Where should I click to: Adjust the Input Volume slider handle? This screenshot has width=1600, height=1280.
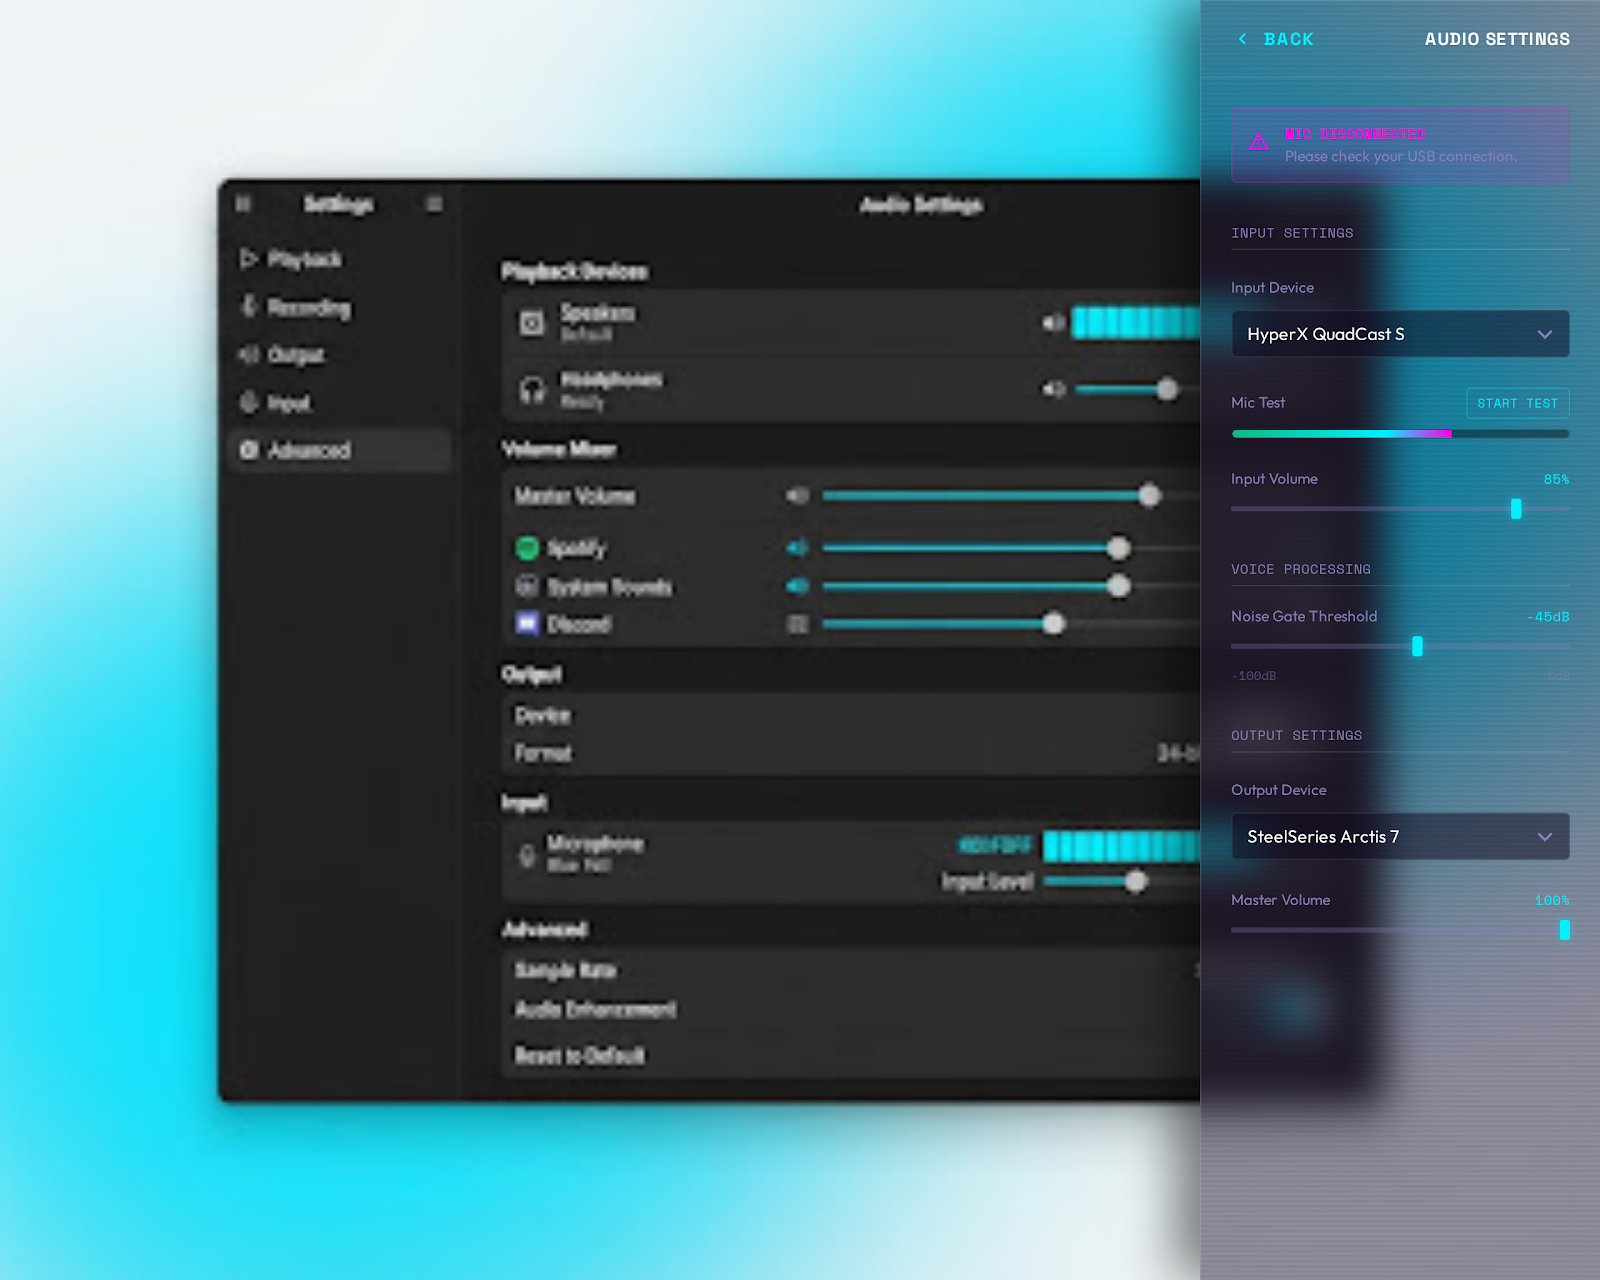tap(1516, 509)
